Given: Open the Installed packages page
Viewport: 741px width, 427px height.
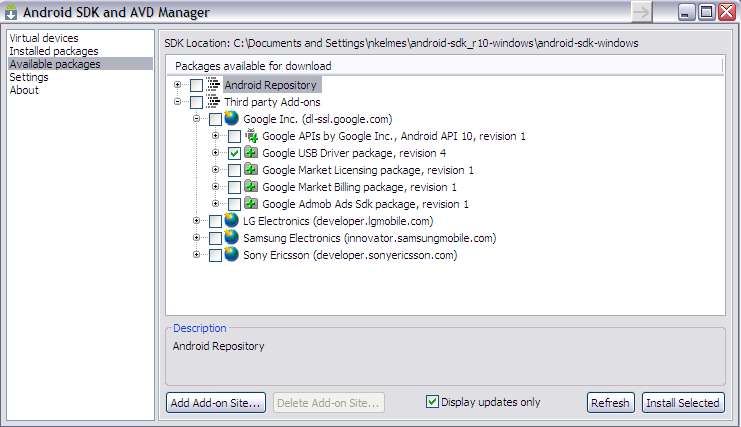Looking at the screenshot, I should [x=54, y=51].
